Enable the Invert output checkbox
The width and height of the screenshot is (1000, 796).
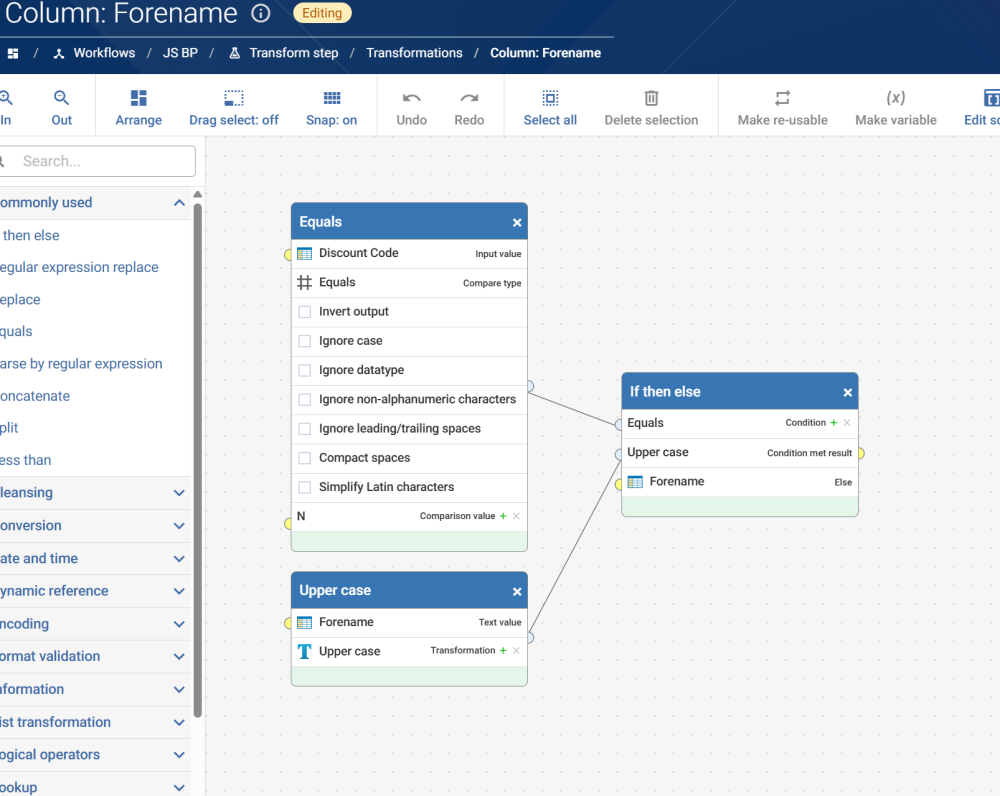305,312
